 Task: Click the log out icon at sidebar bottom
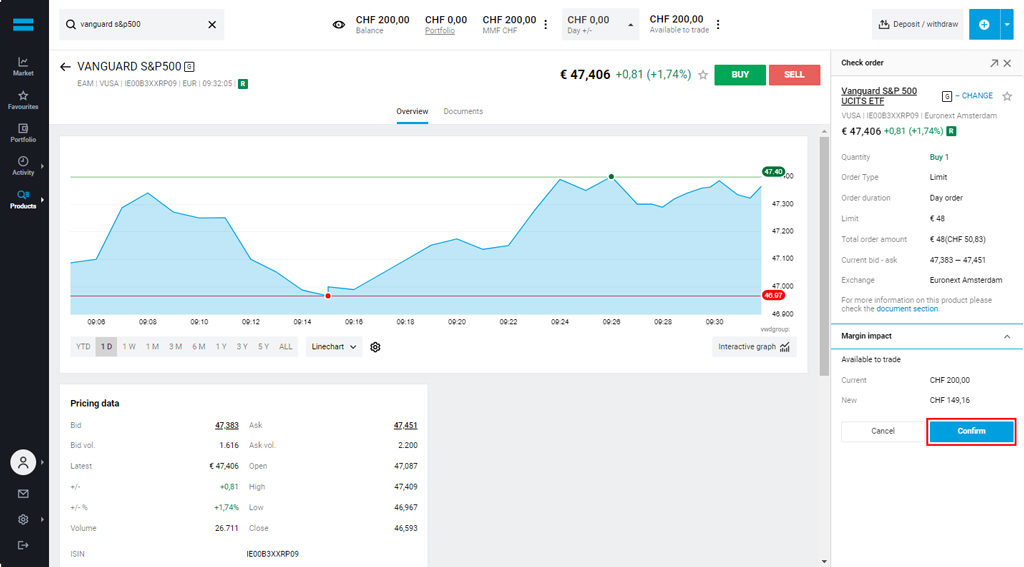(x=23, y=545)
